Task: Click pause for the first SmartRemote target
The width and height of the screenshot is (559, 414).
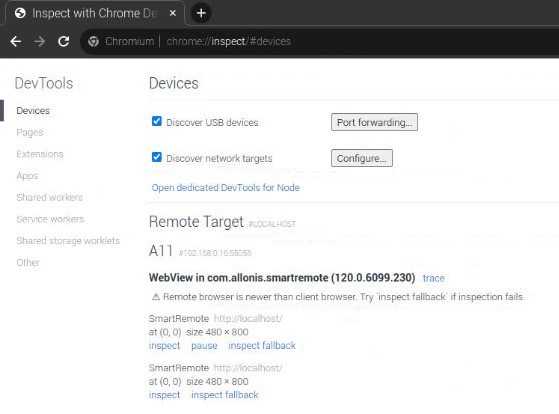Action: tap(204, 346)
